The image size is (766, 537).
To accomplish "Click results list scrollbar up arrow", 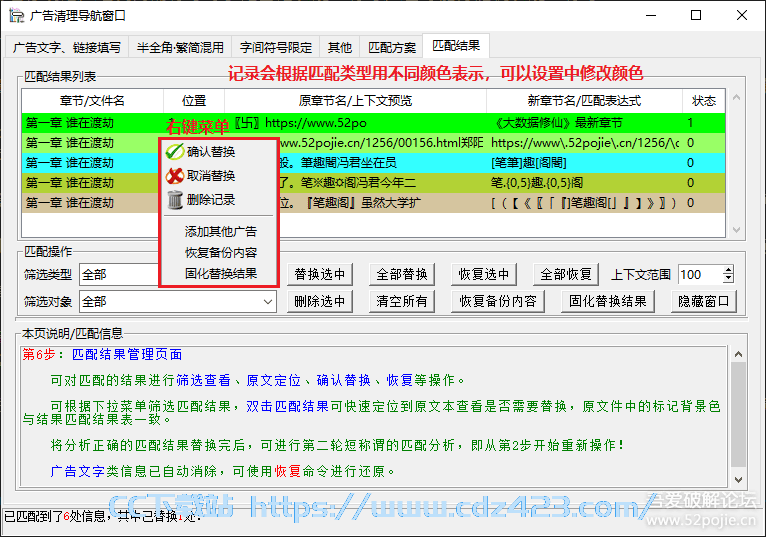I will point(736,98).
